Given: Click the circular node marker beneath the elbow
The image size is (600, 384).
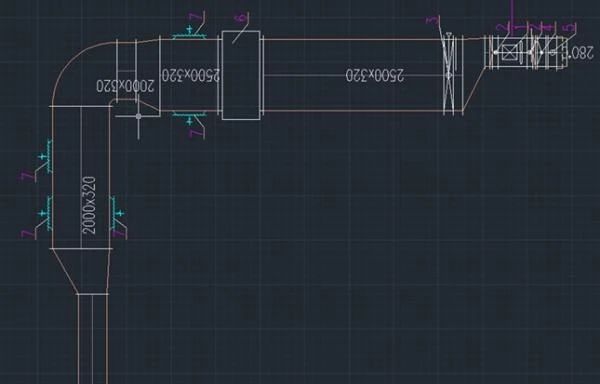Looking at the screenshot, I should pos(139,116).
